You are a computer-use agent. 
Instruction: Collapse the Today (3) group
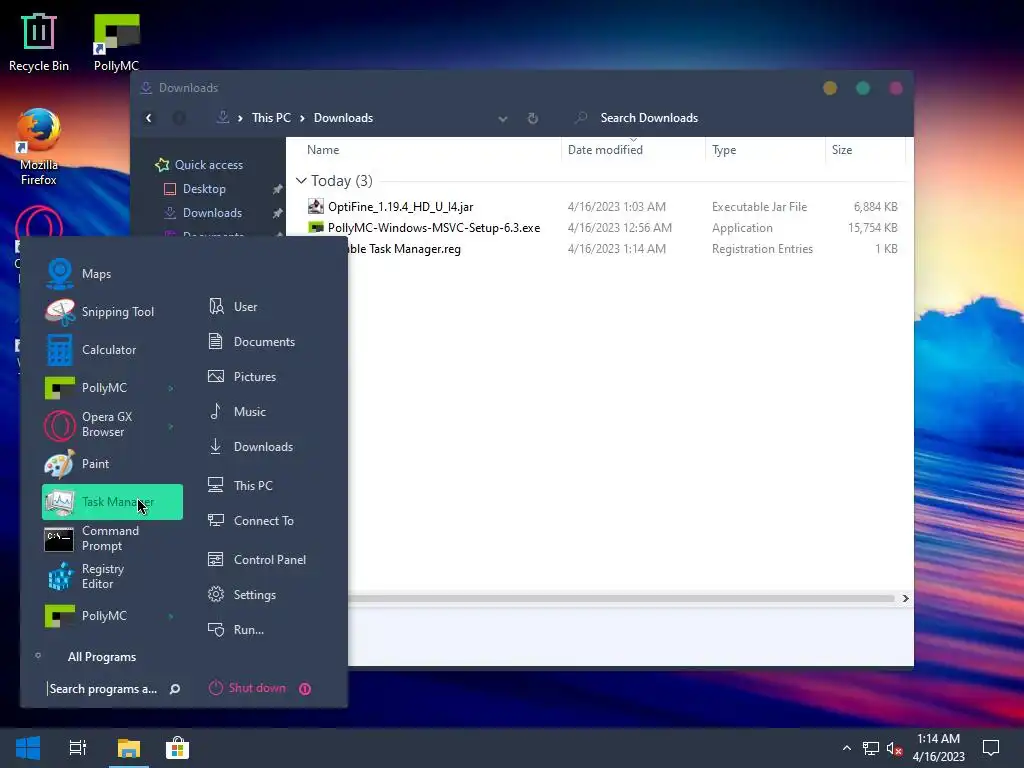(301, 181)
